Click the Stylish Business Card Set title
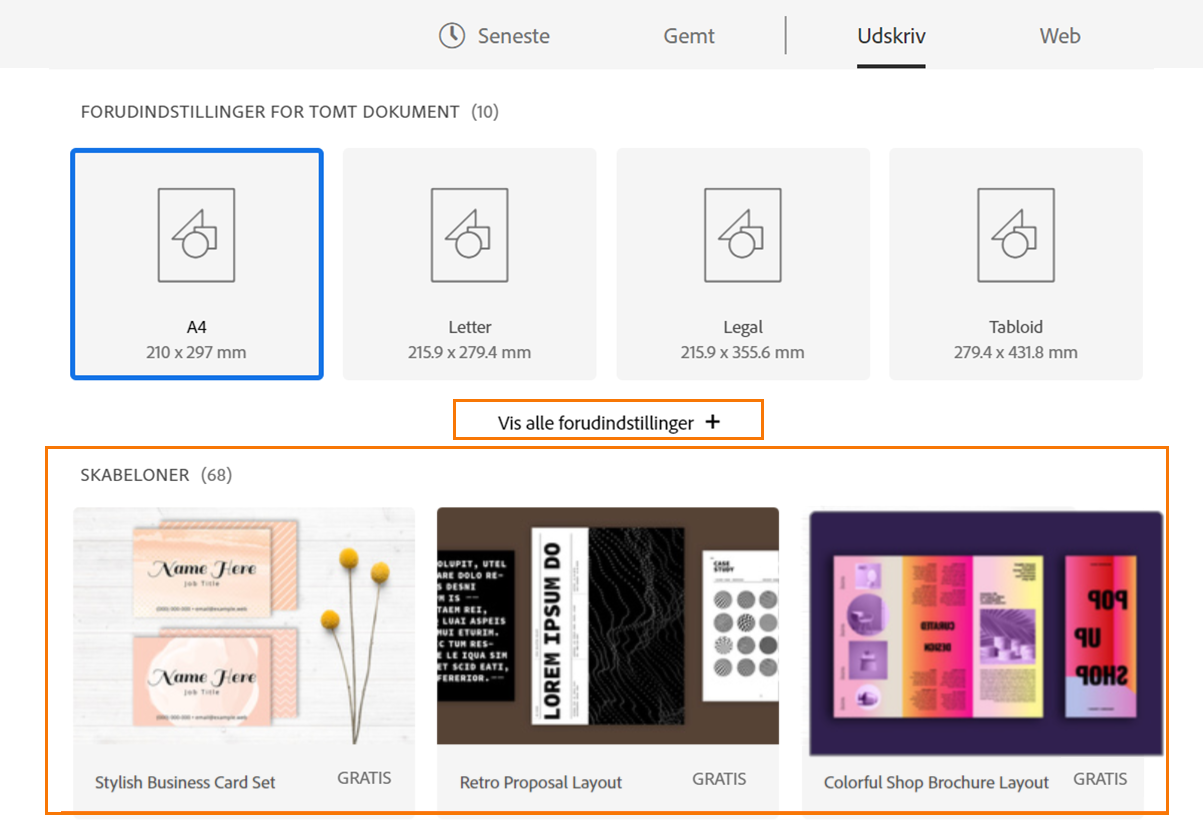 pos(185,782)
